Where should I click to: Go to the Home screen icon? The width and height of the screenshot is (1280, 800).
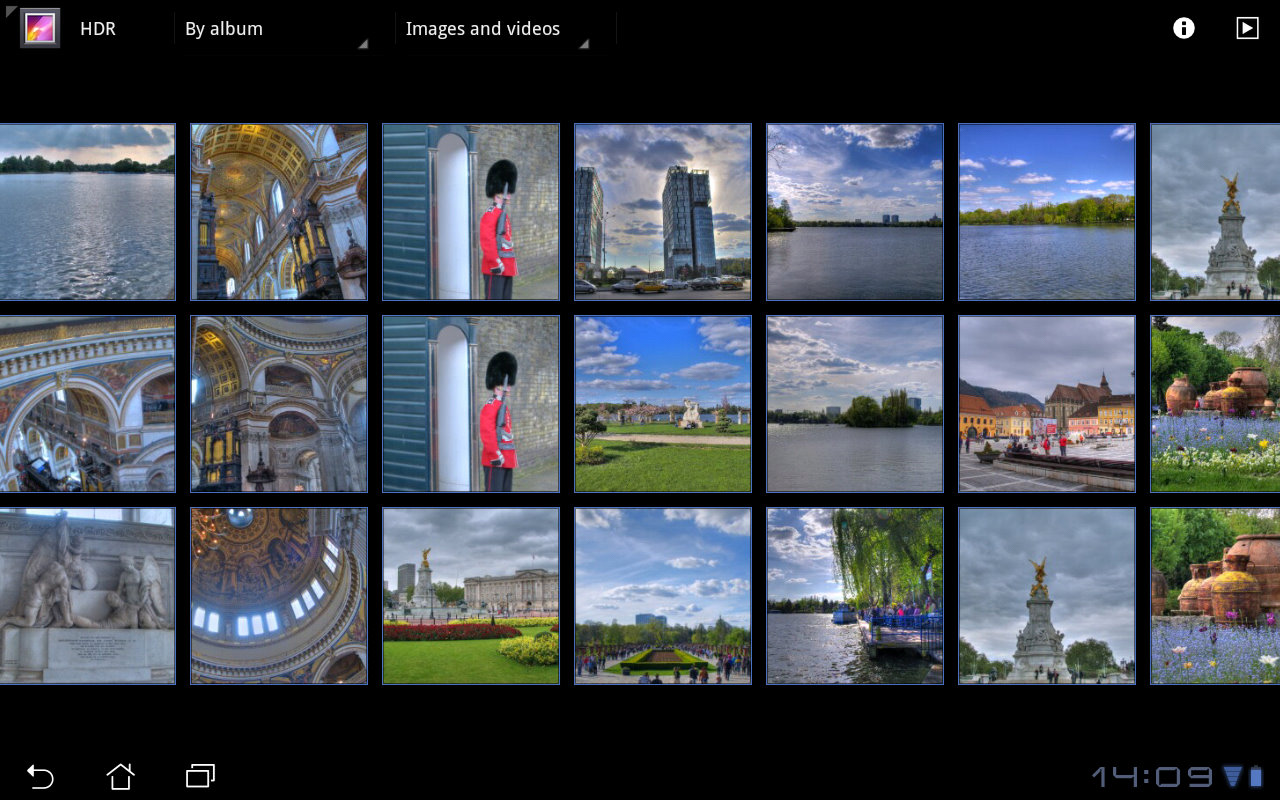coord(120,776)
